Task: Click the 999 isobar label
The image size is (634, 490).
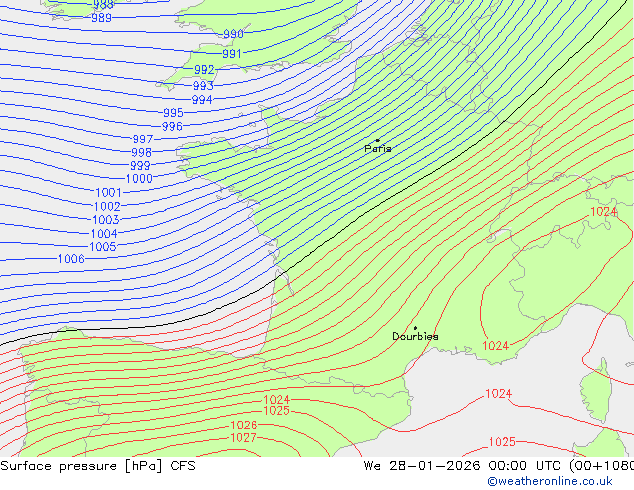Action: click(140, 165)
